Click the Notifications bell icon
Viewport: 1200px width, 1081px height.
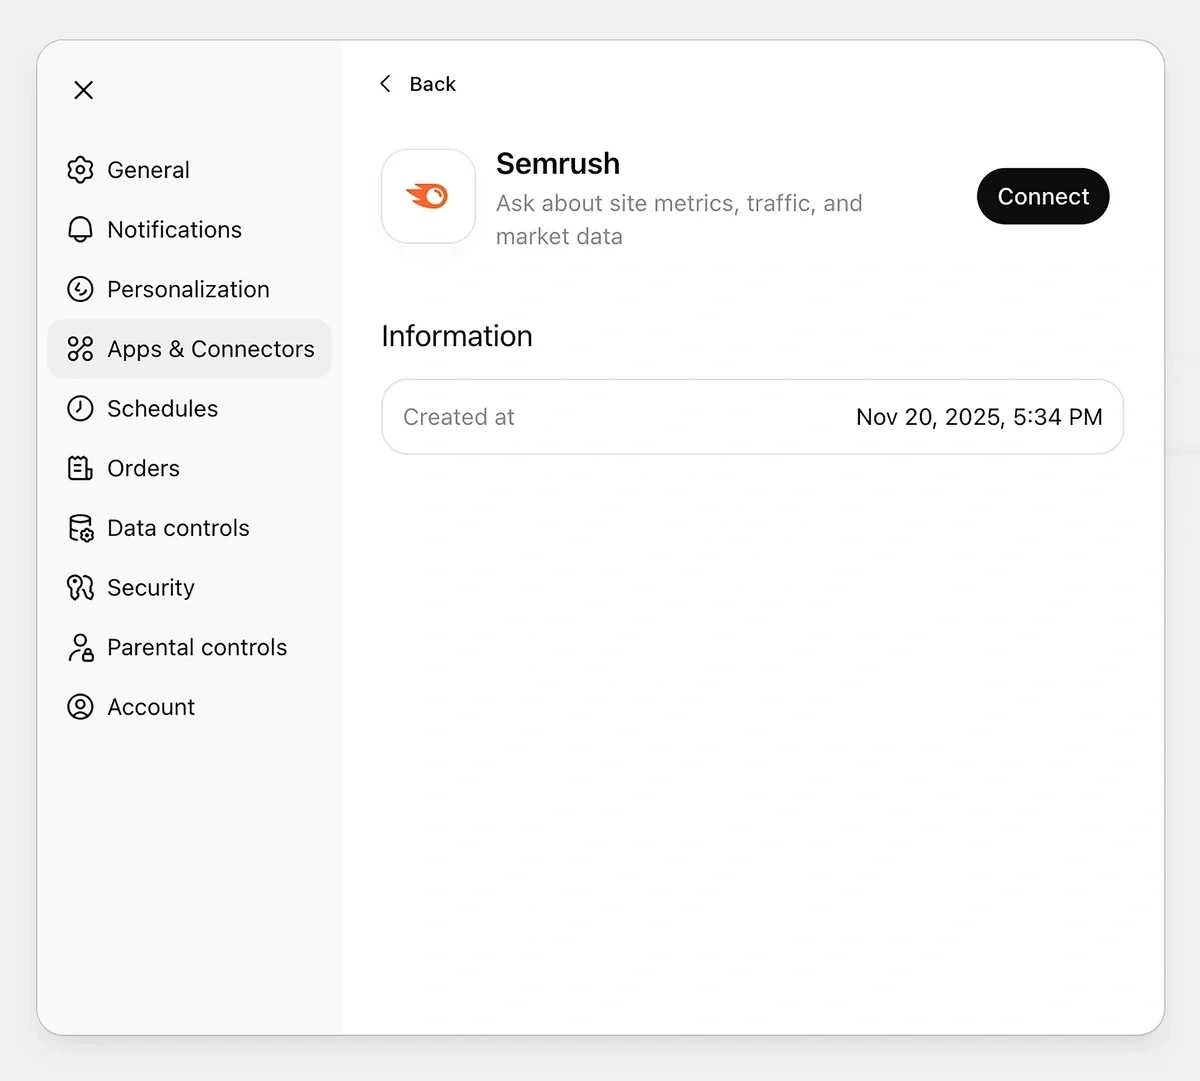80,229
